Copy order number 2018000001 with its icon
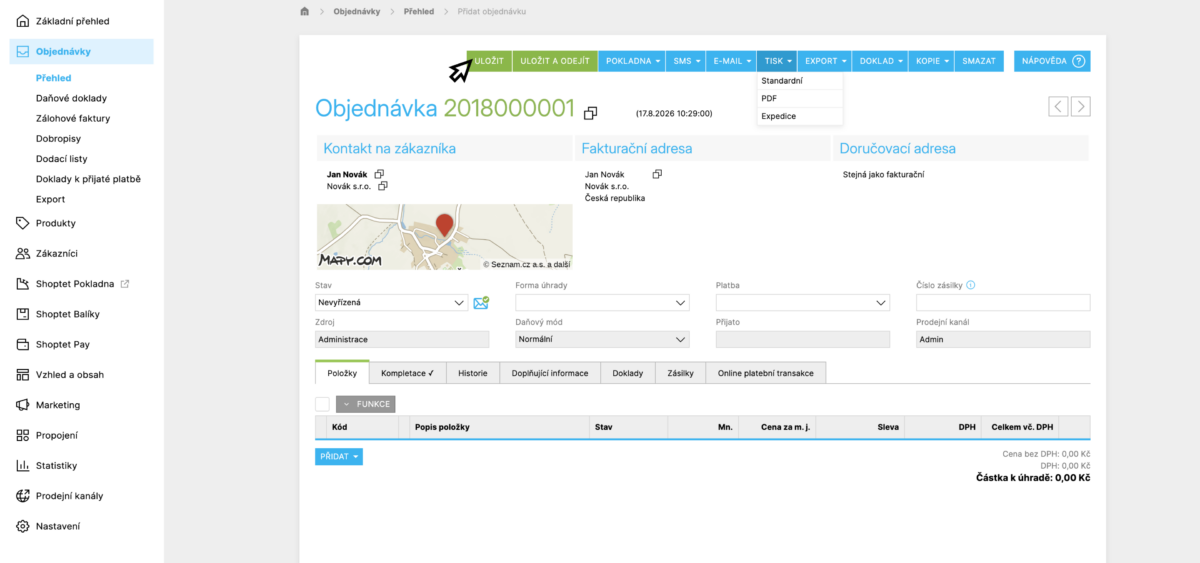Viewport: 1200px width, 563px height. 591,113
